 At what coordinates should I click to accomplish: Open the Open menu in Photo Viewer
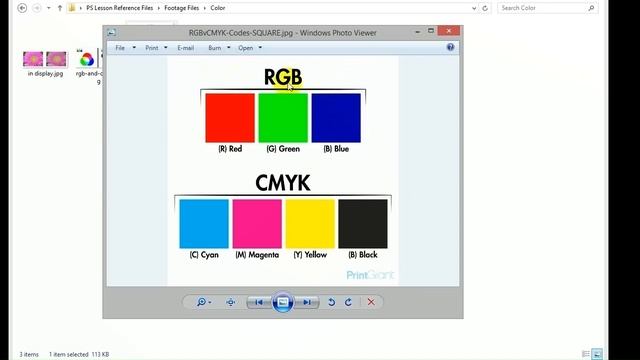246,48
